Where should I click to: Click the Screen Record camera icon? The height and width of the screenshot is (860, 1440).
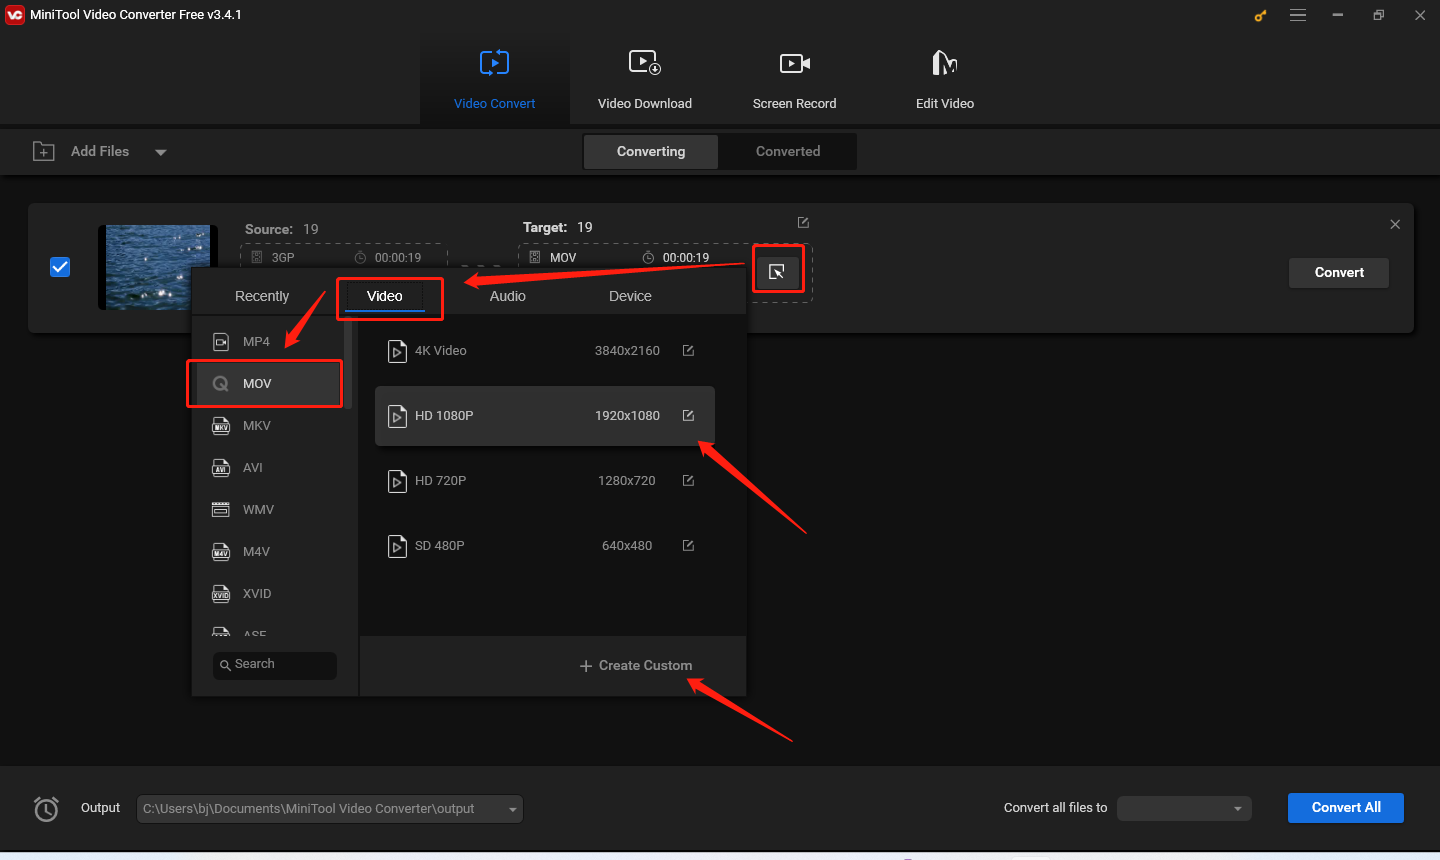[795, 64]
